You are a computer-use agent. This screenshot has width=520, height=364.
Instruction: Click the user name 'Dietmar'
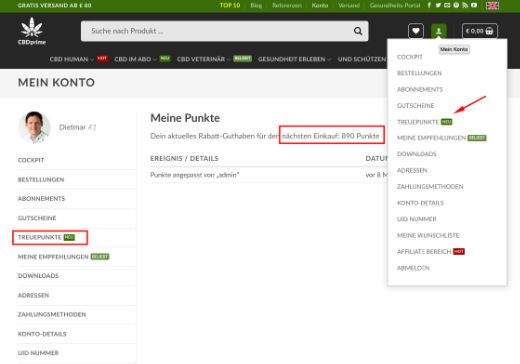pyautogui.click(x=72, y=127)
